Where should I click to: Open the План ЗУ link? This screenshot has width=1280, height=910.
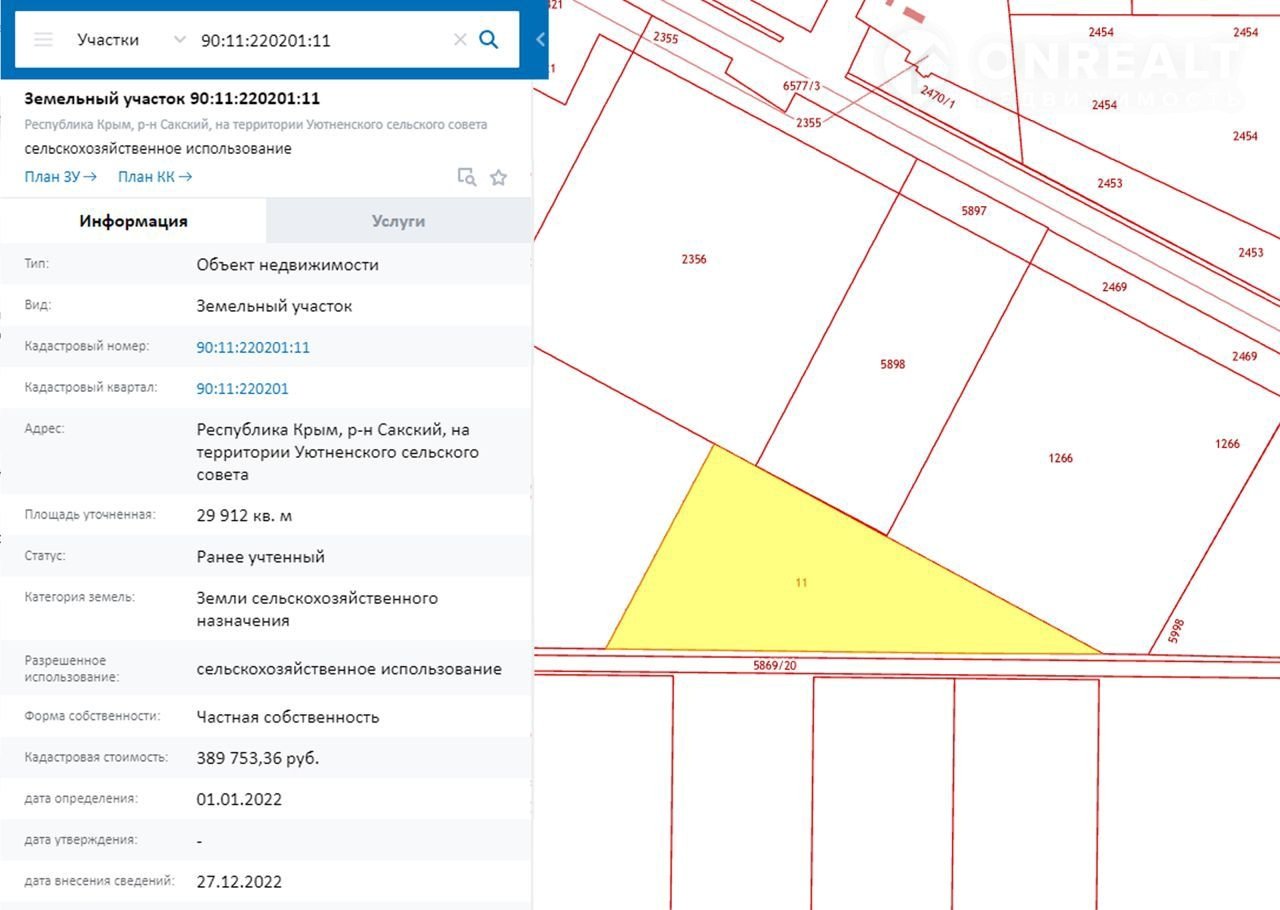tap(60, 177)
